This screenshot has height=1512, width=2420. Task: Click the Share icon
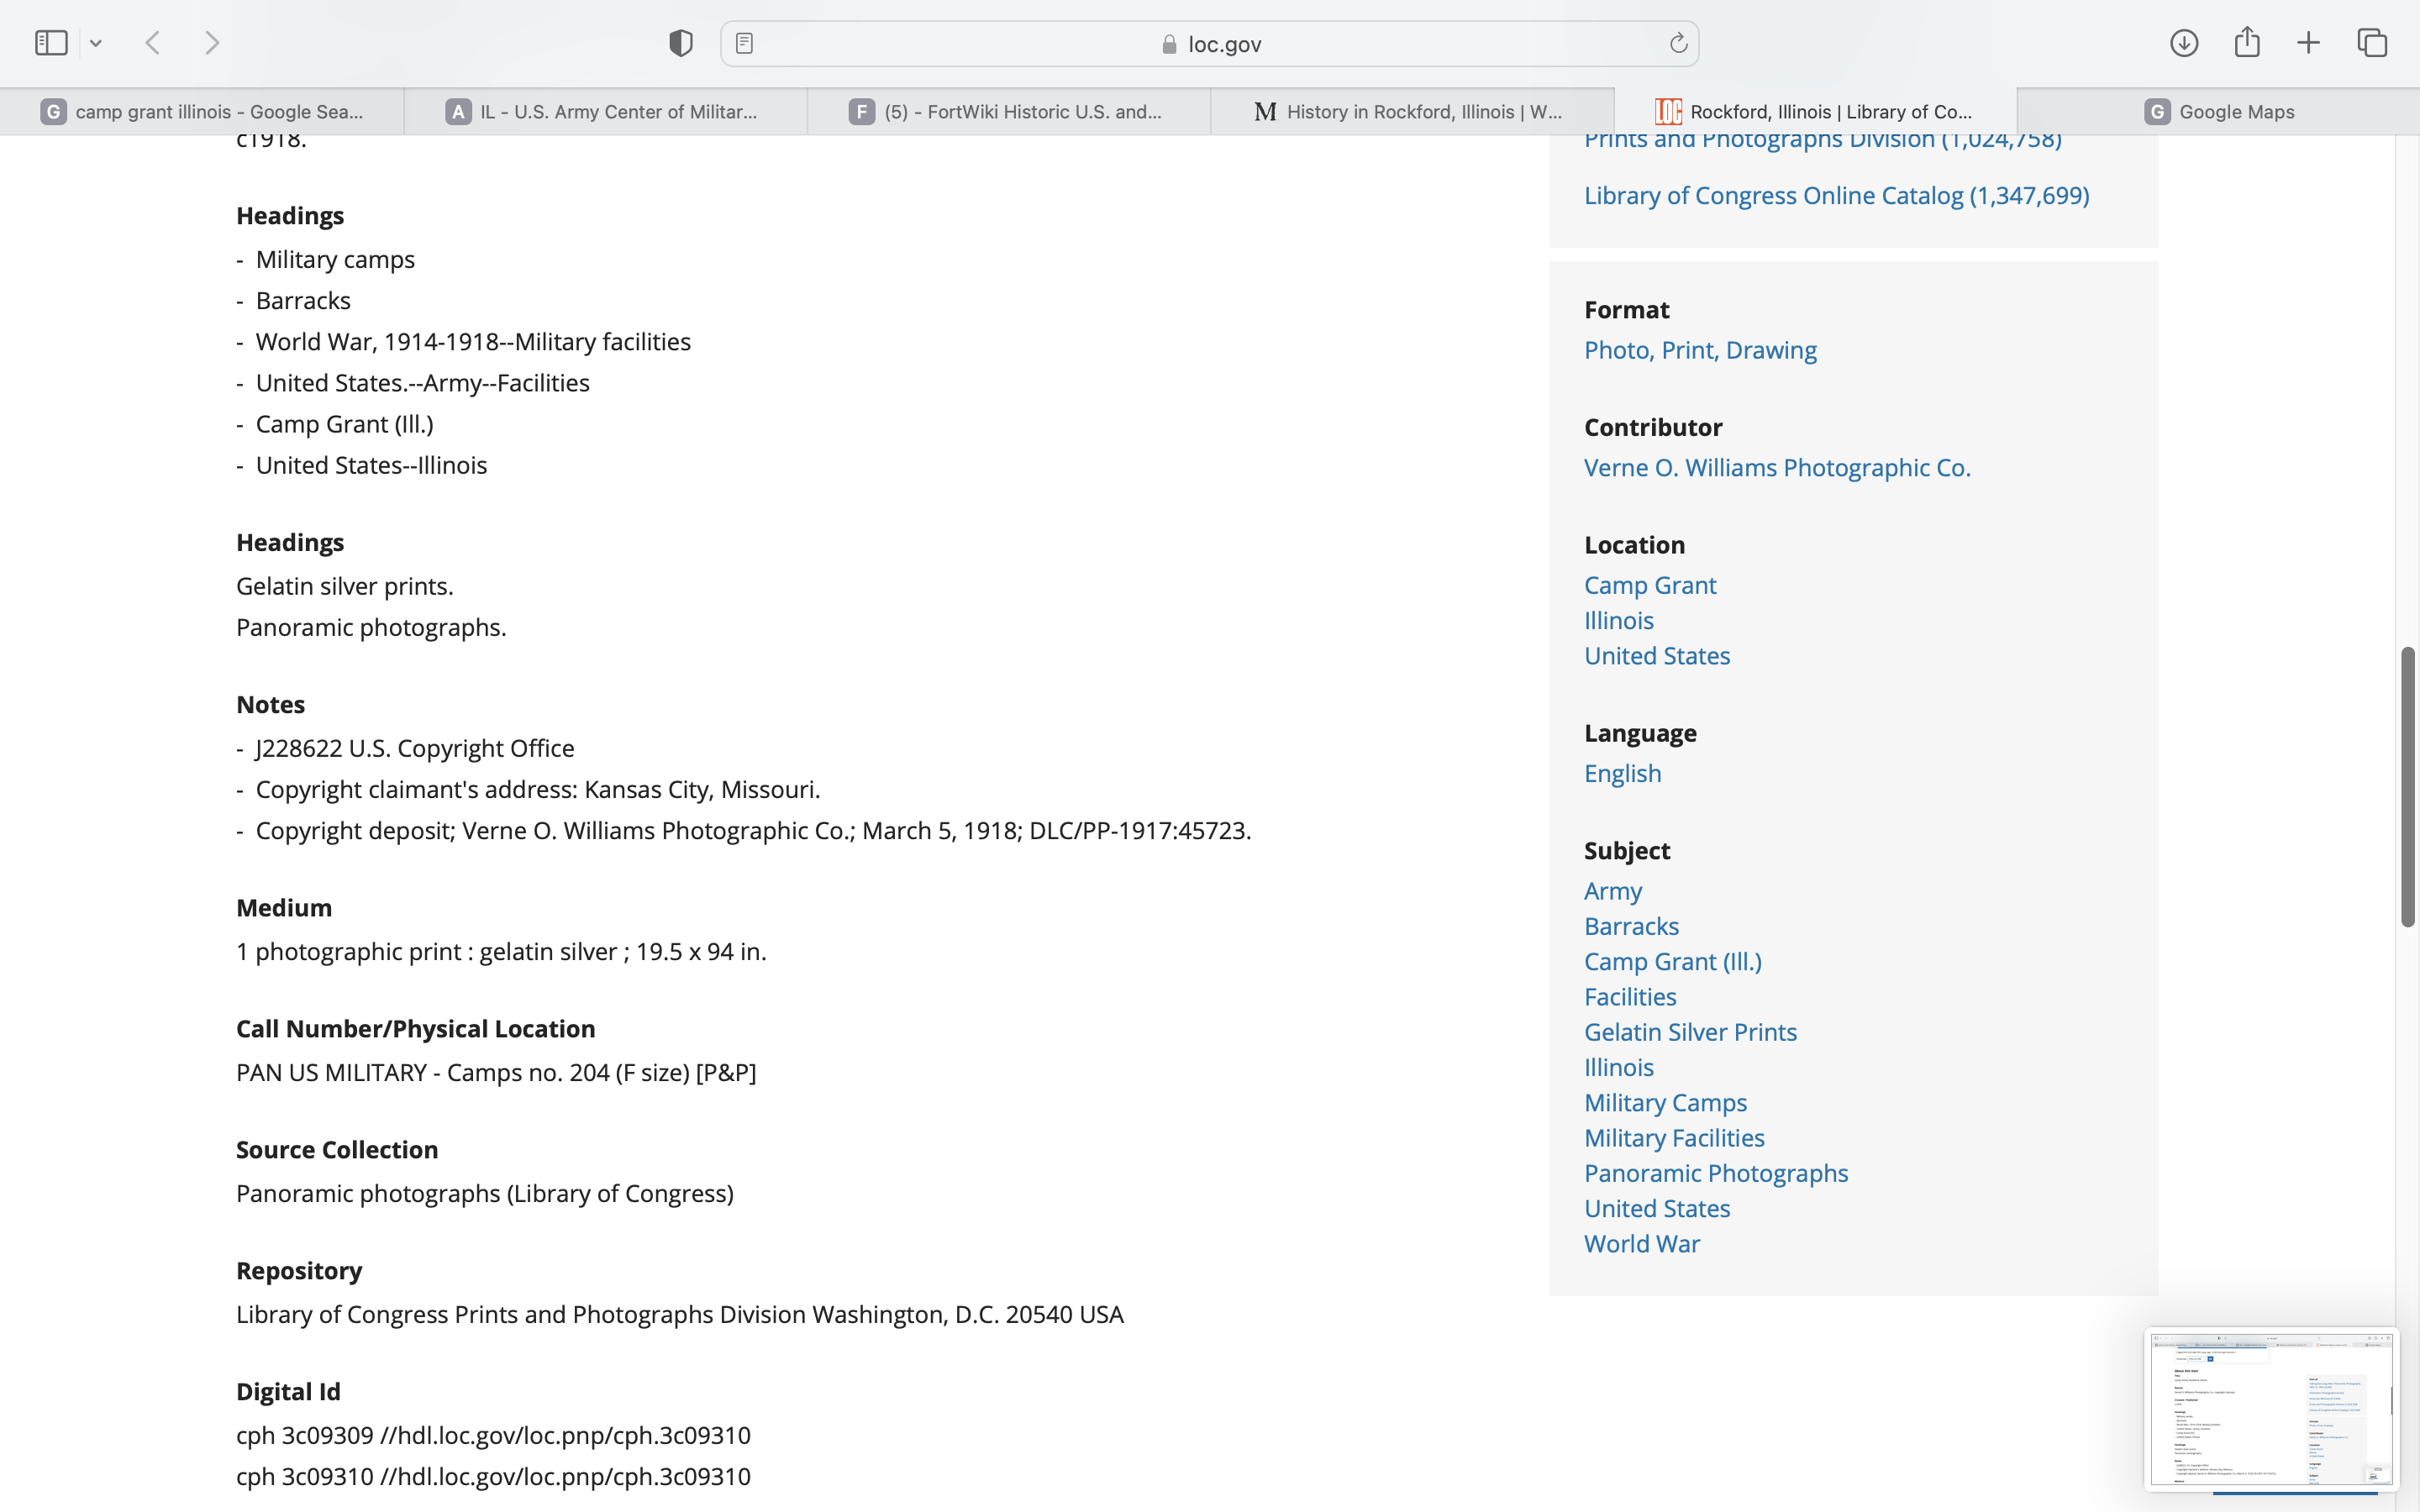[x=2247, y=43]
